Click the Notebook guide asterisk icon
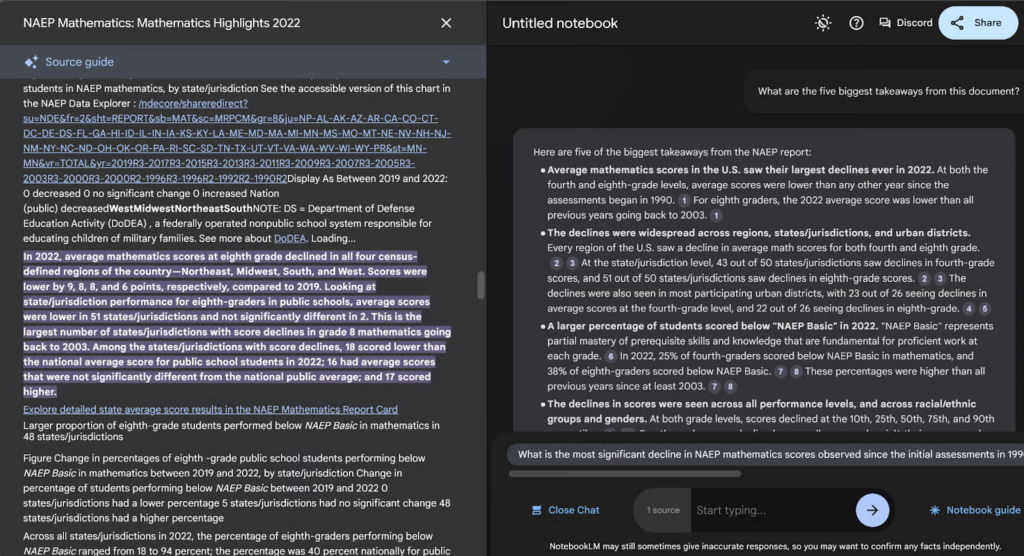The height and width of the screenshot is (556, 1024). 935,510
